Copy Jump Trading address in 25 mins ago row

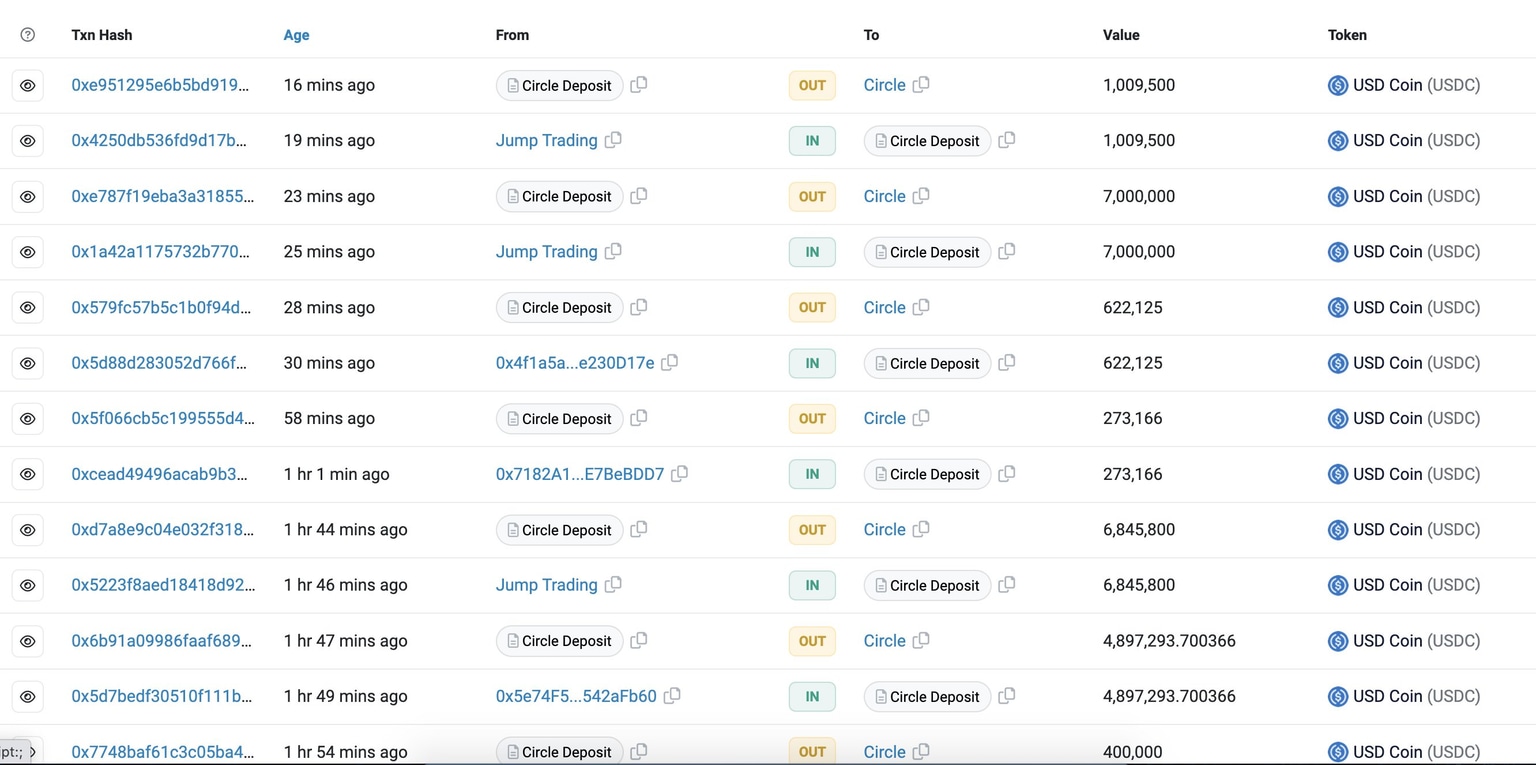point(613,251)
